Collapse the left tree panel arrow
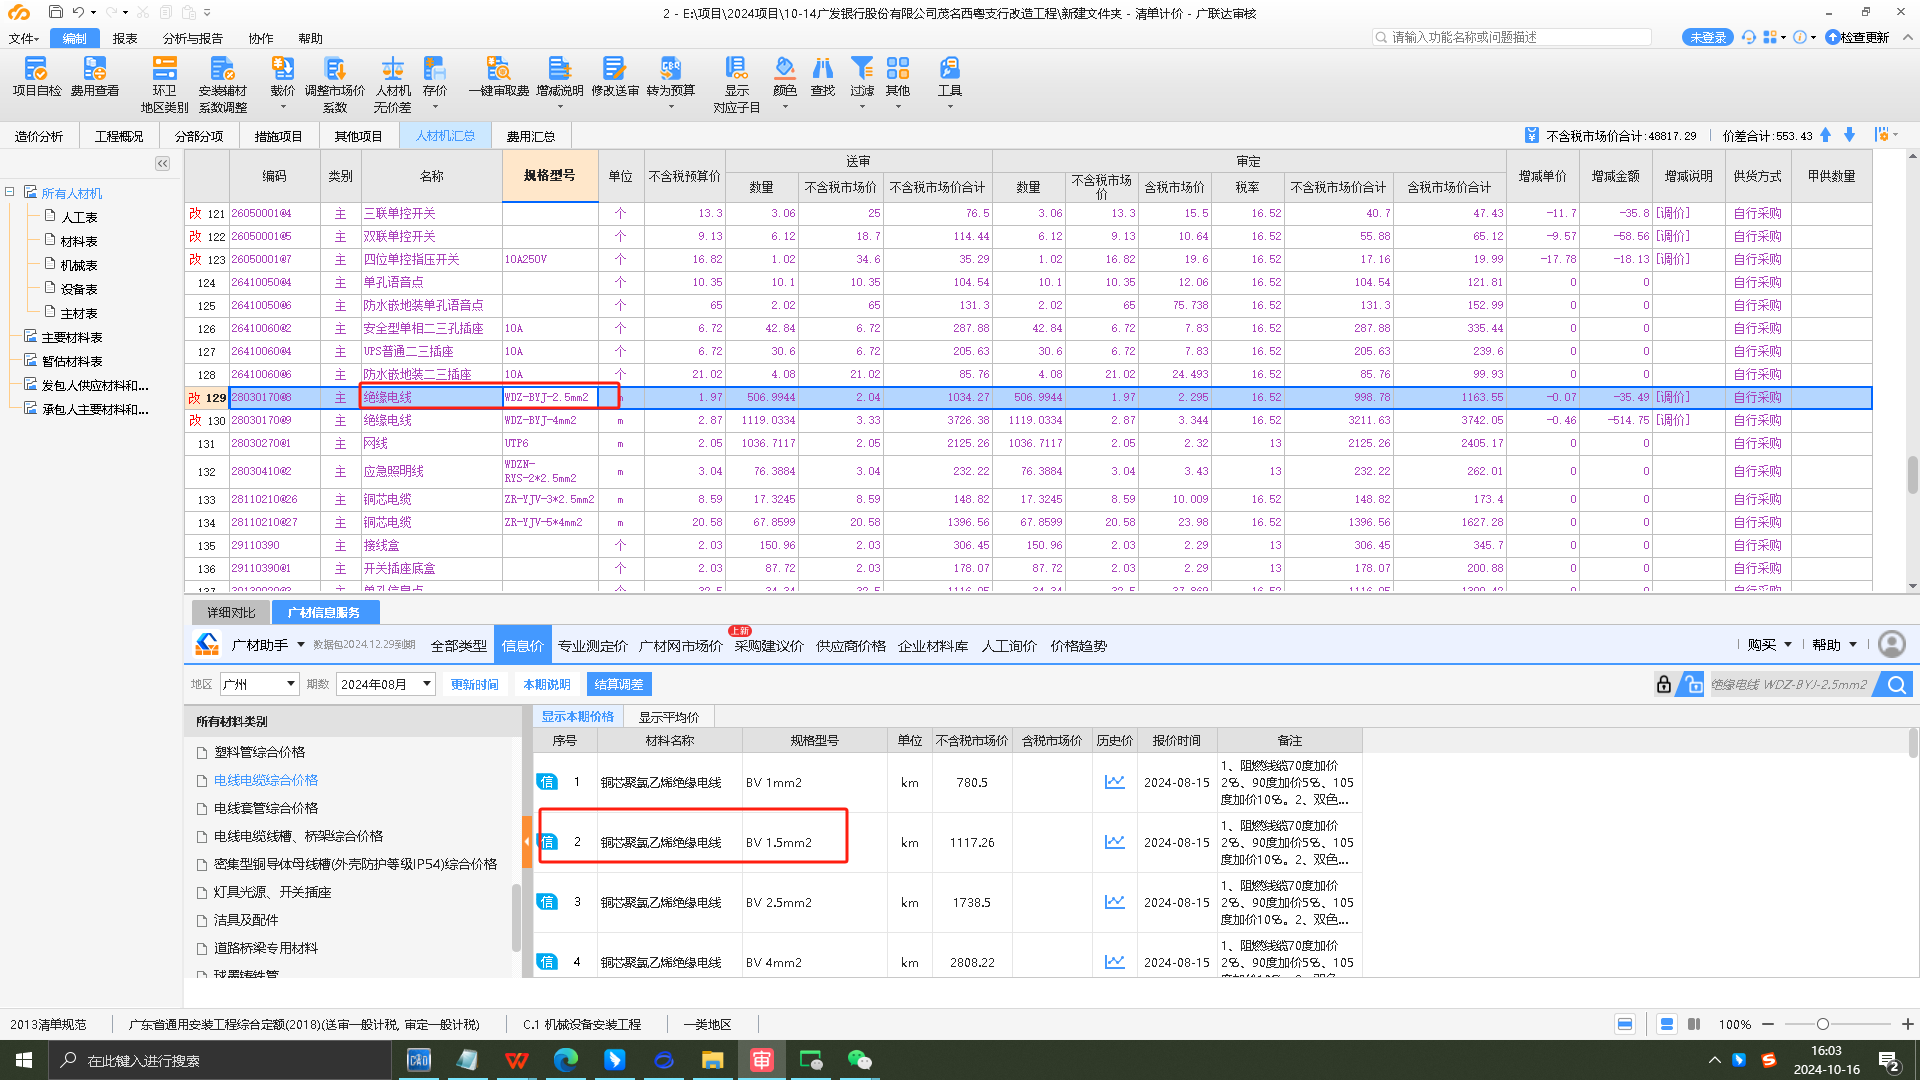 (162, 163)
